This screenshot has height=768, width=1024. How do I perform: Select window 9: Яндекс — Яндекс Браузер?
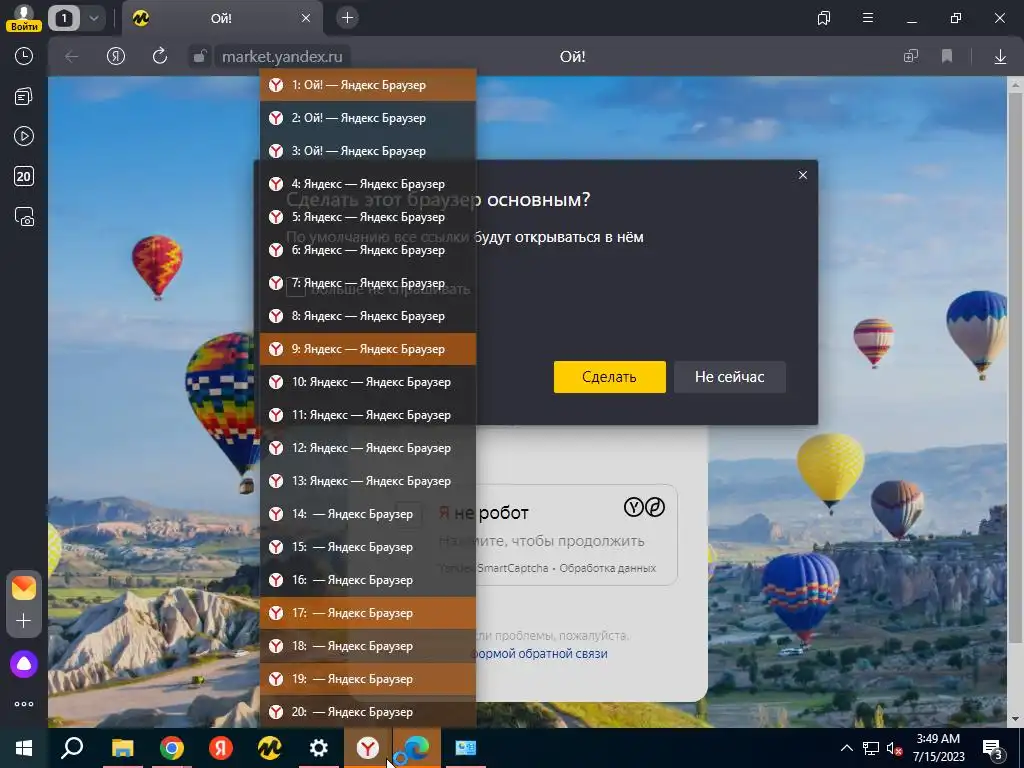368,349
